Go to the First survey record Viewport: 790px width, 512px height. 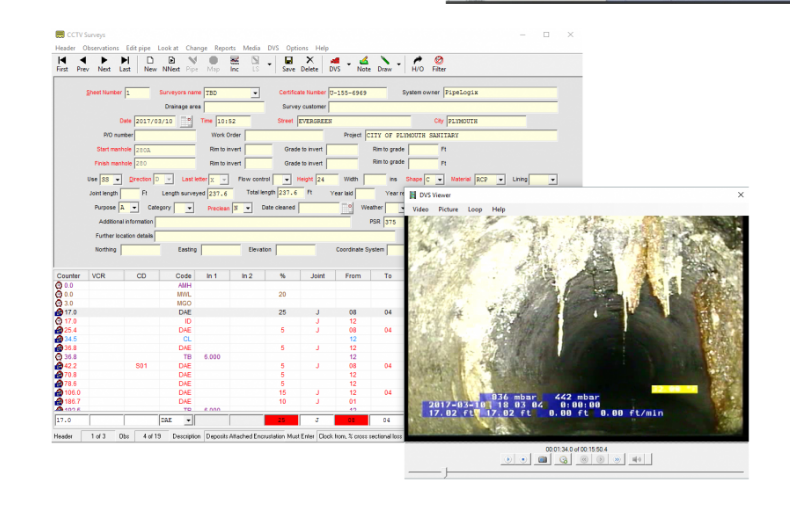[62, 64]
